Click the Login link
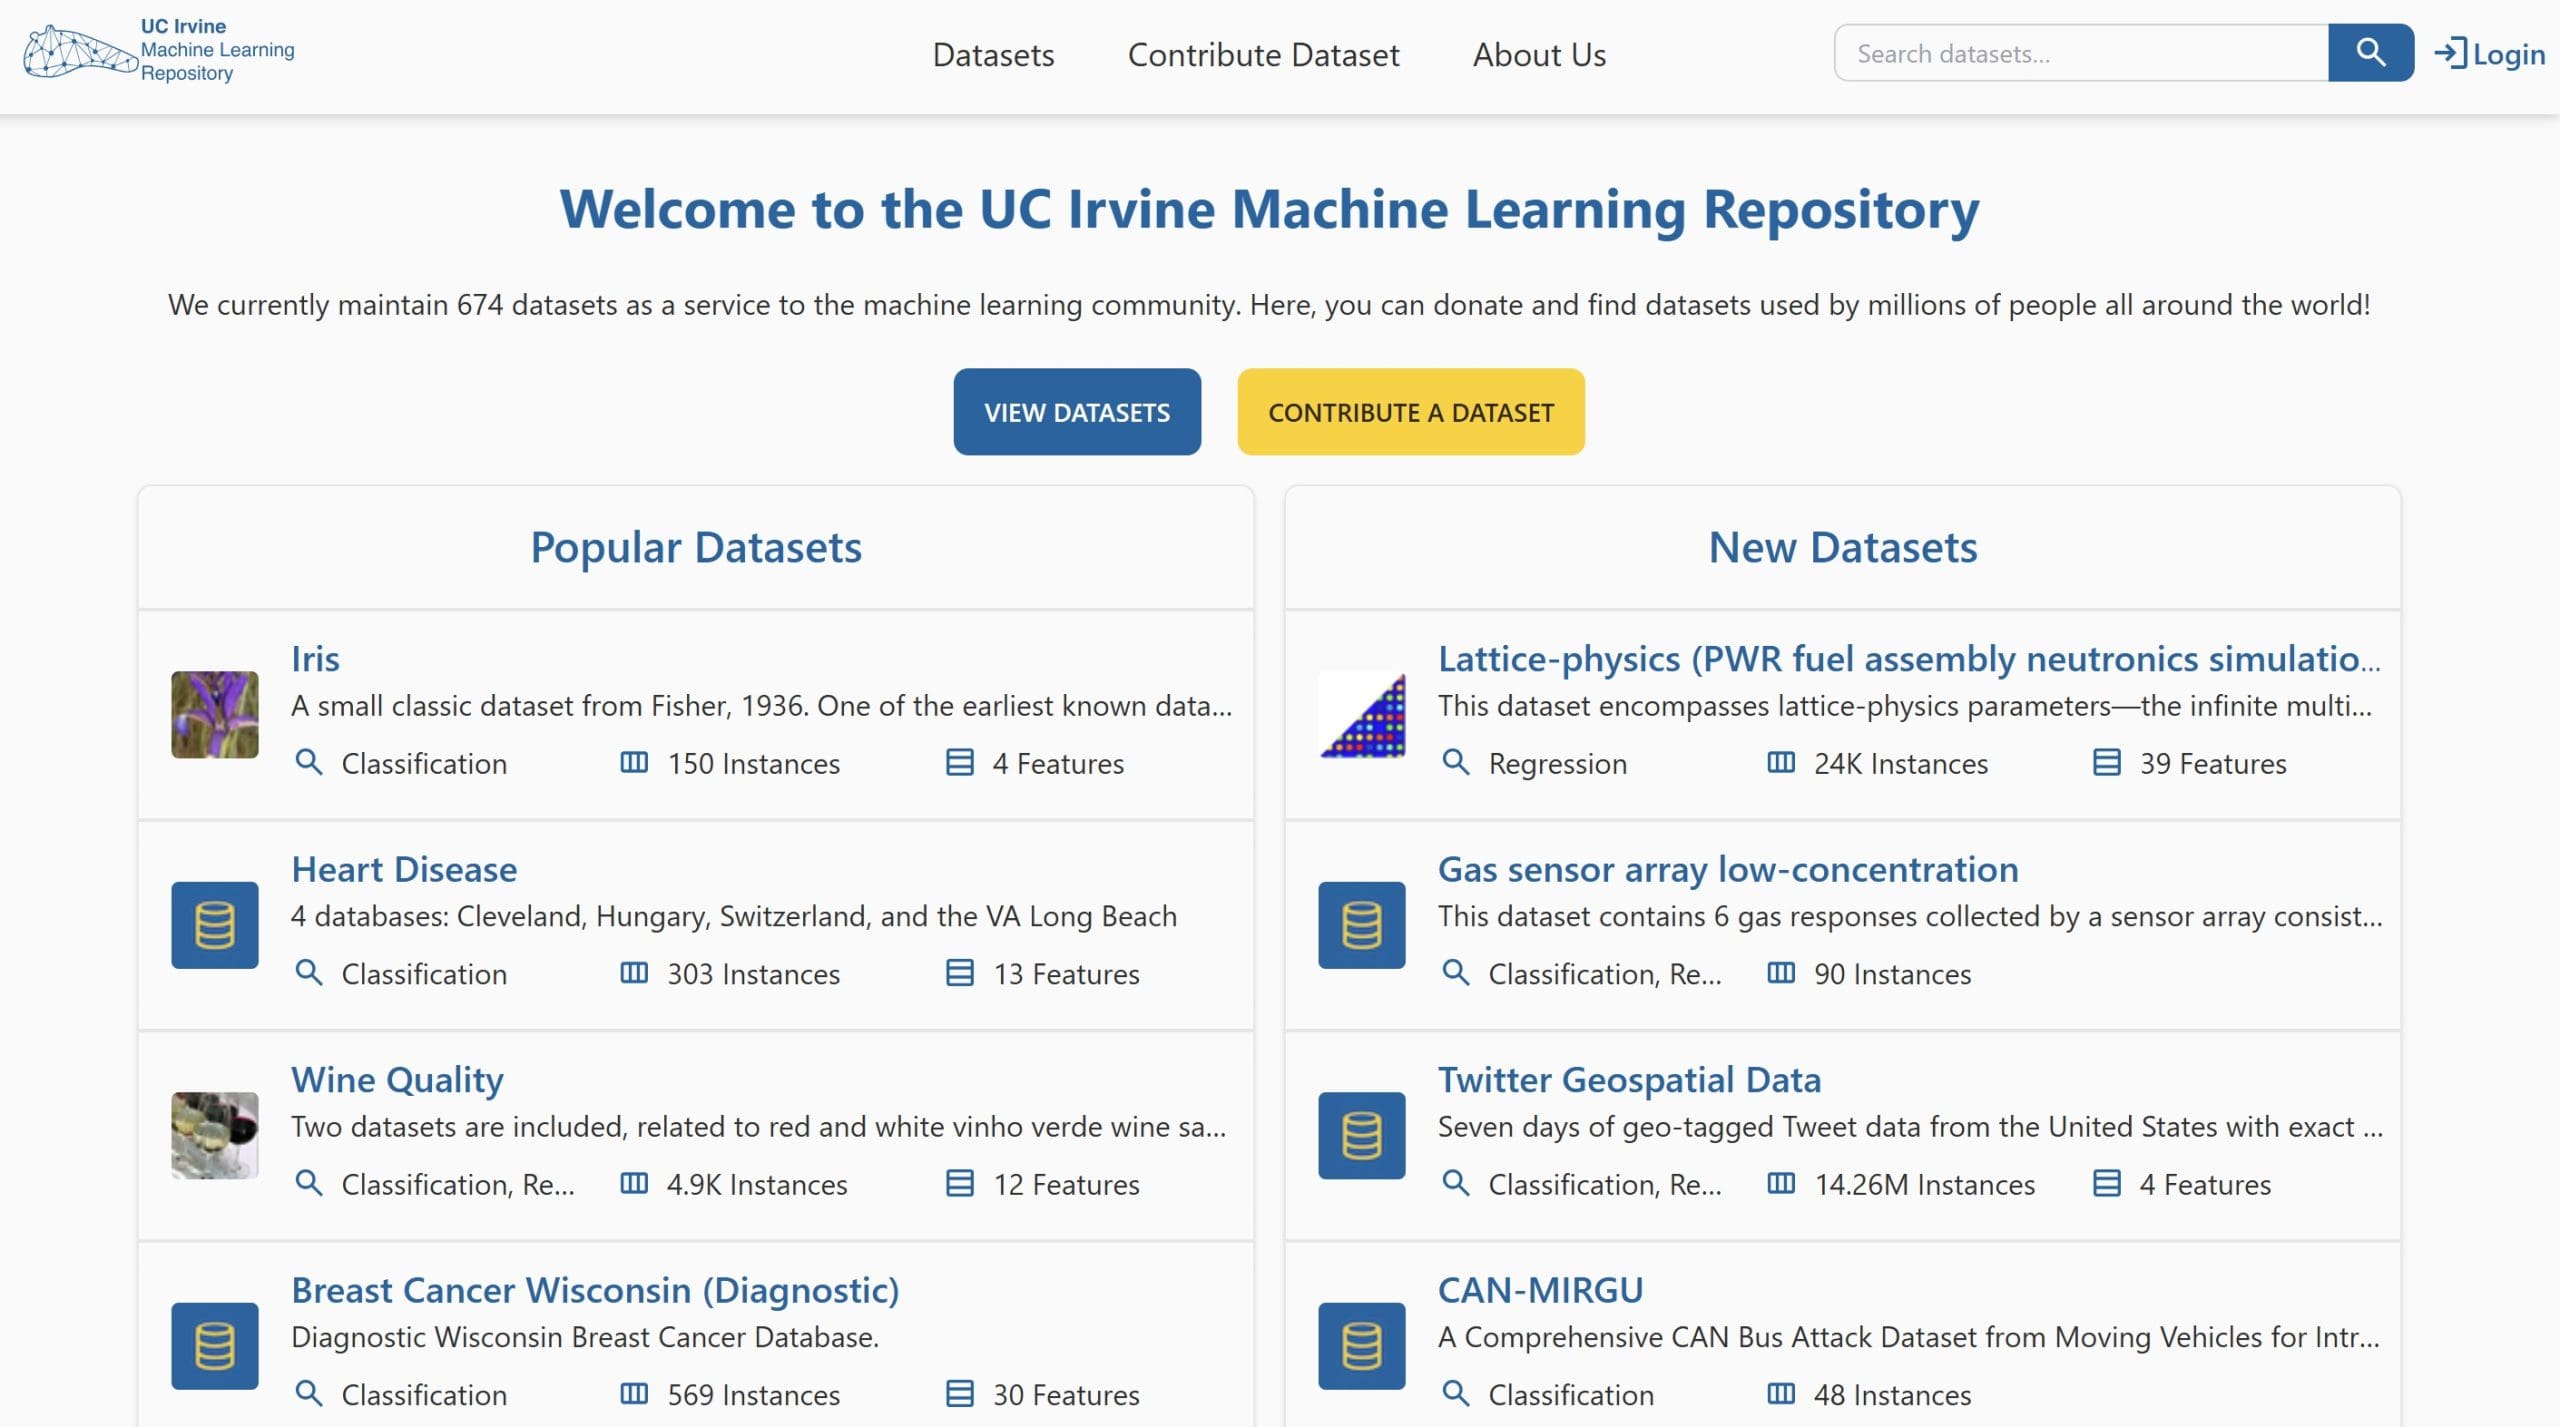The width and height of the screenshot is (2560, 1427). (x=2490, y=53)
